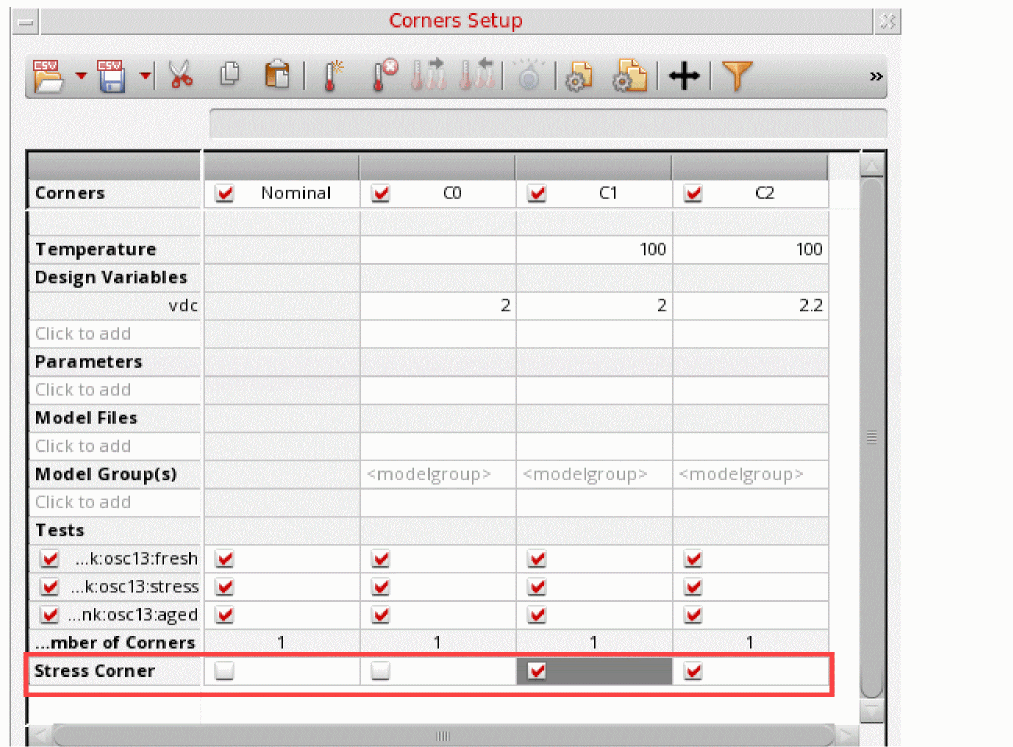Image resolution: width=1013 pixels, height=747 pixels.
Task: Click the Paste clipboard icon
Action: click(277, 74)
